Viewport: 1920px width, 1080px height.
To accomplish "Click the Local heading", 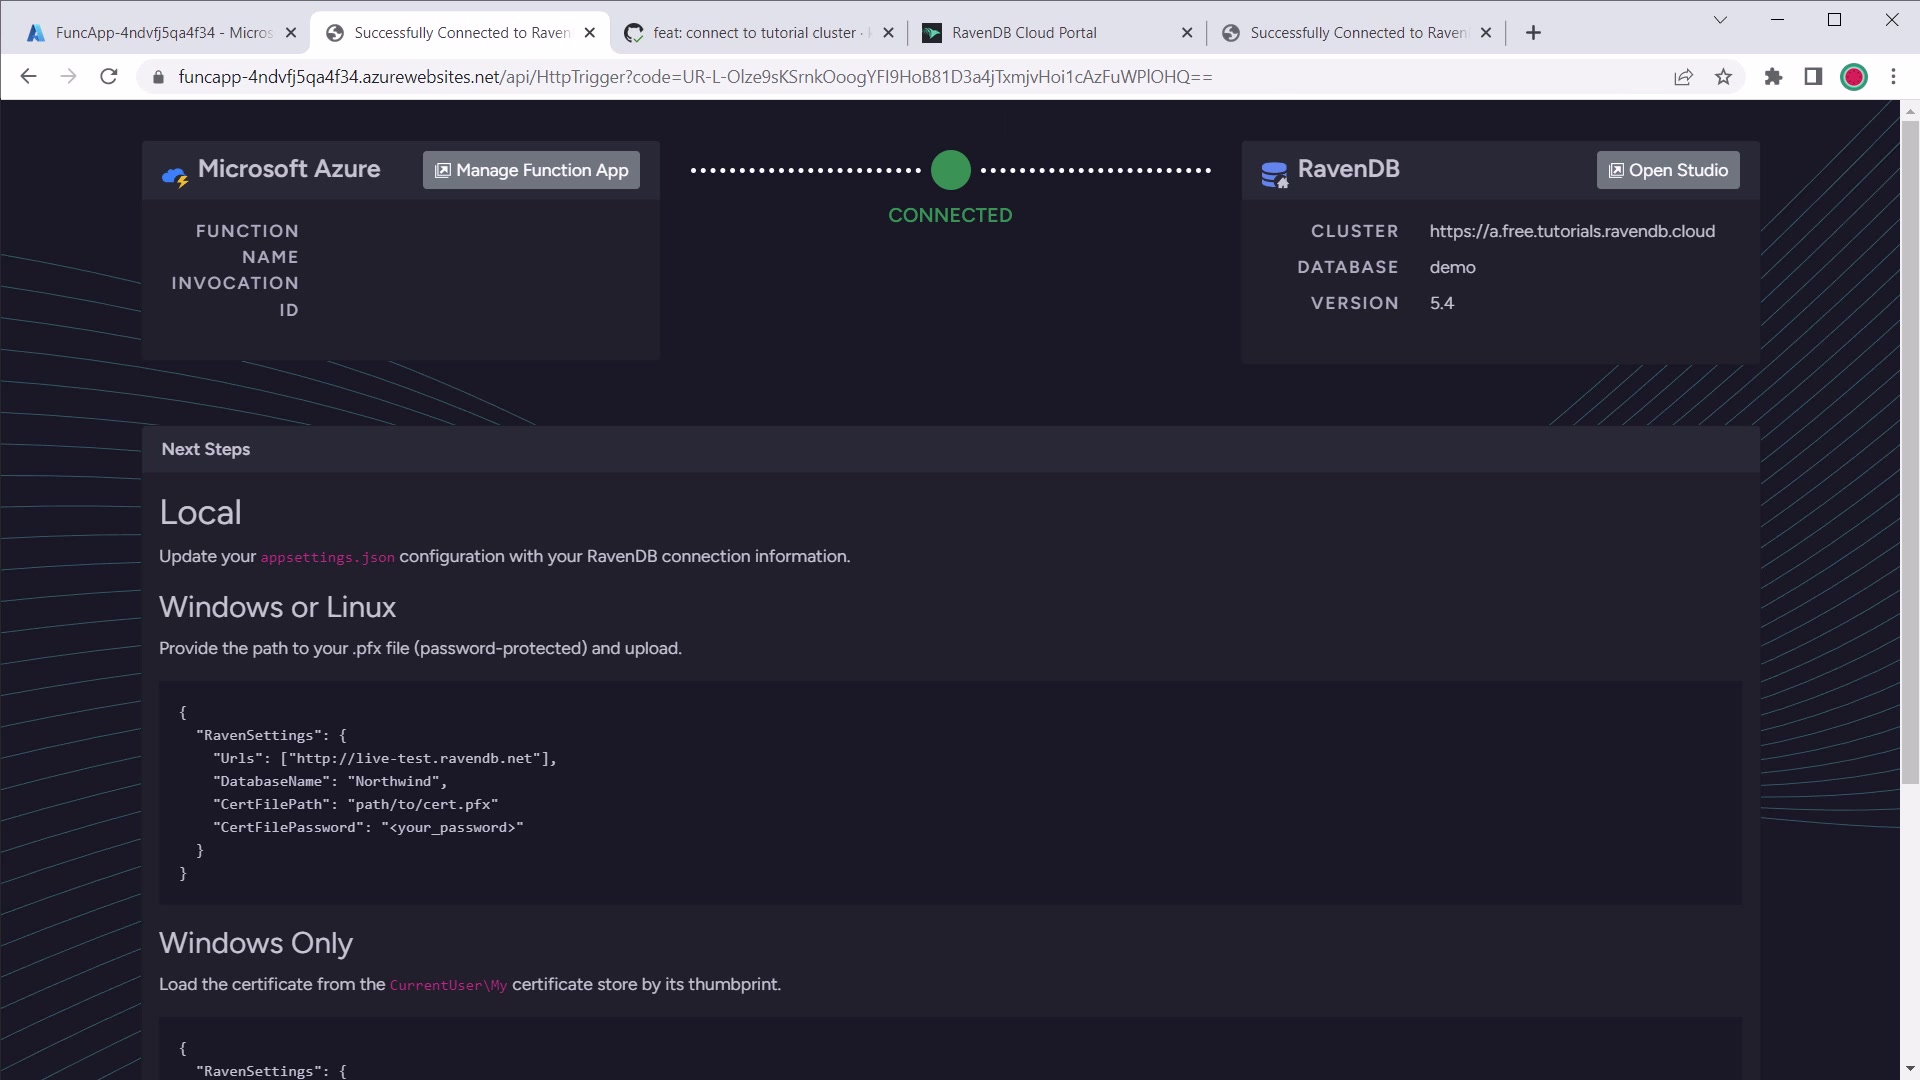I will click(x=200, y=512).
